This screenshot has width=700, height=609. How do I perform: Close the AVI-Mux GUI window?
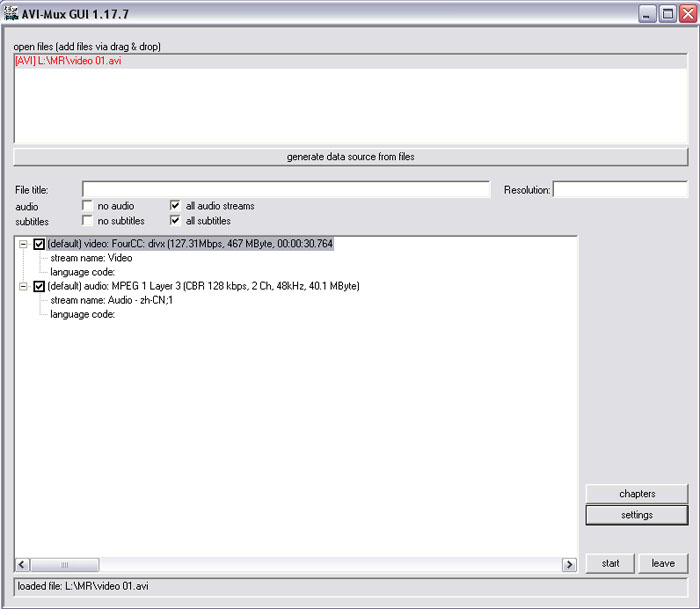[x=688, y=14]
